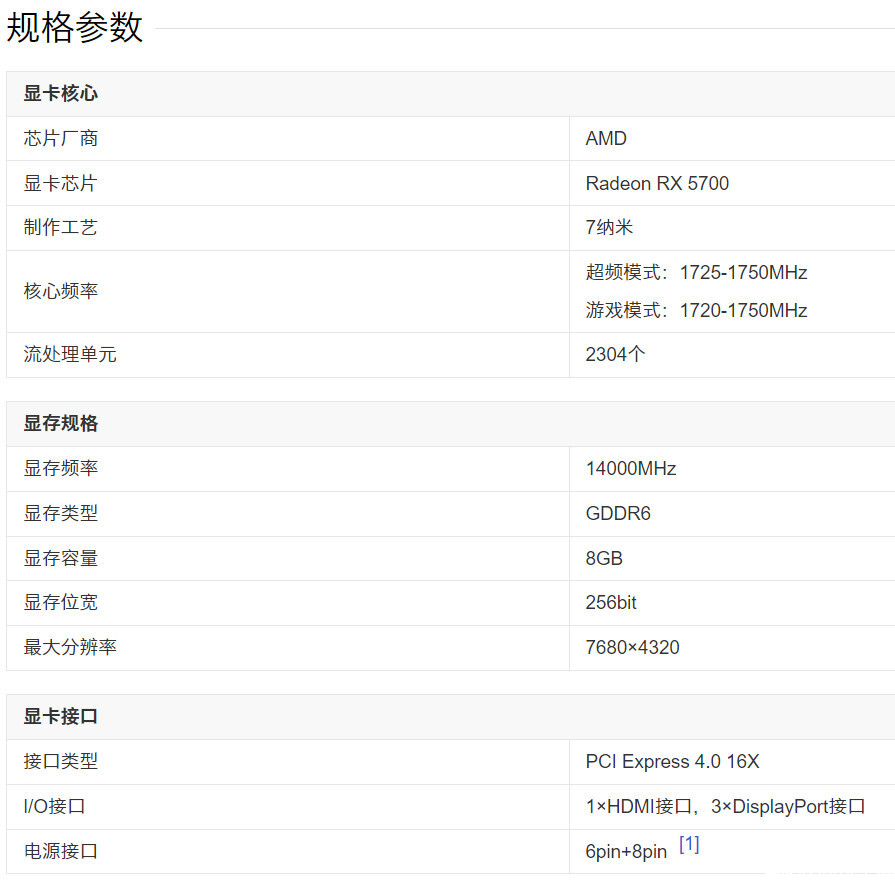Select 游戏模式 1720-1750MHz line
The height and width of the screenshot is (884, 895).
pyautogui.click(x=696, y=310)
